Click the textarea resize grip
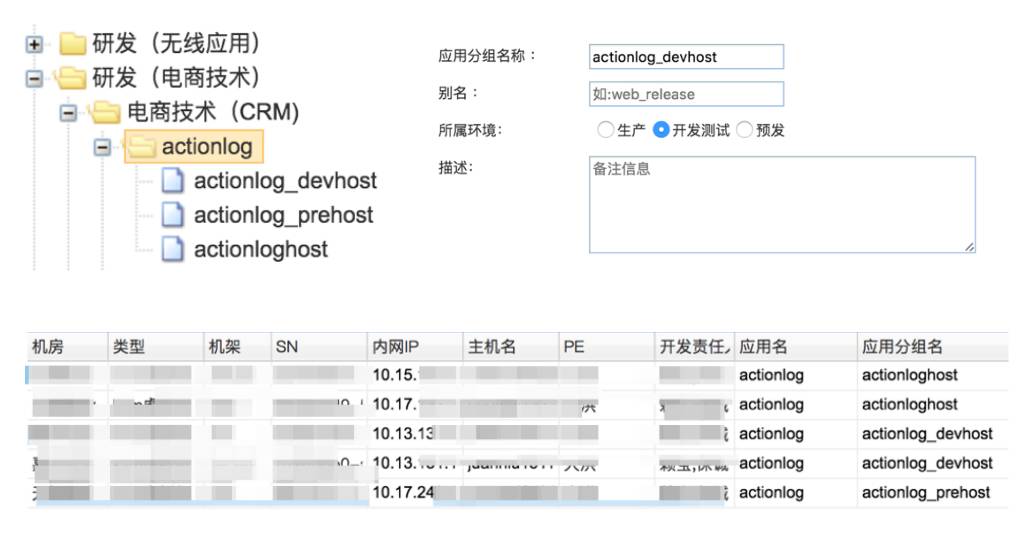 [969, 246]
